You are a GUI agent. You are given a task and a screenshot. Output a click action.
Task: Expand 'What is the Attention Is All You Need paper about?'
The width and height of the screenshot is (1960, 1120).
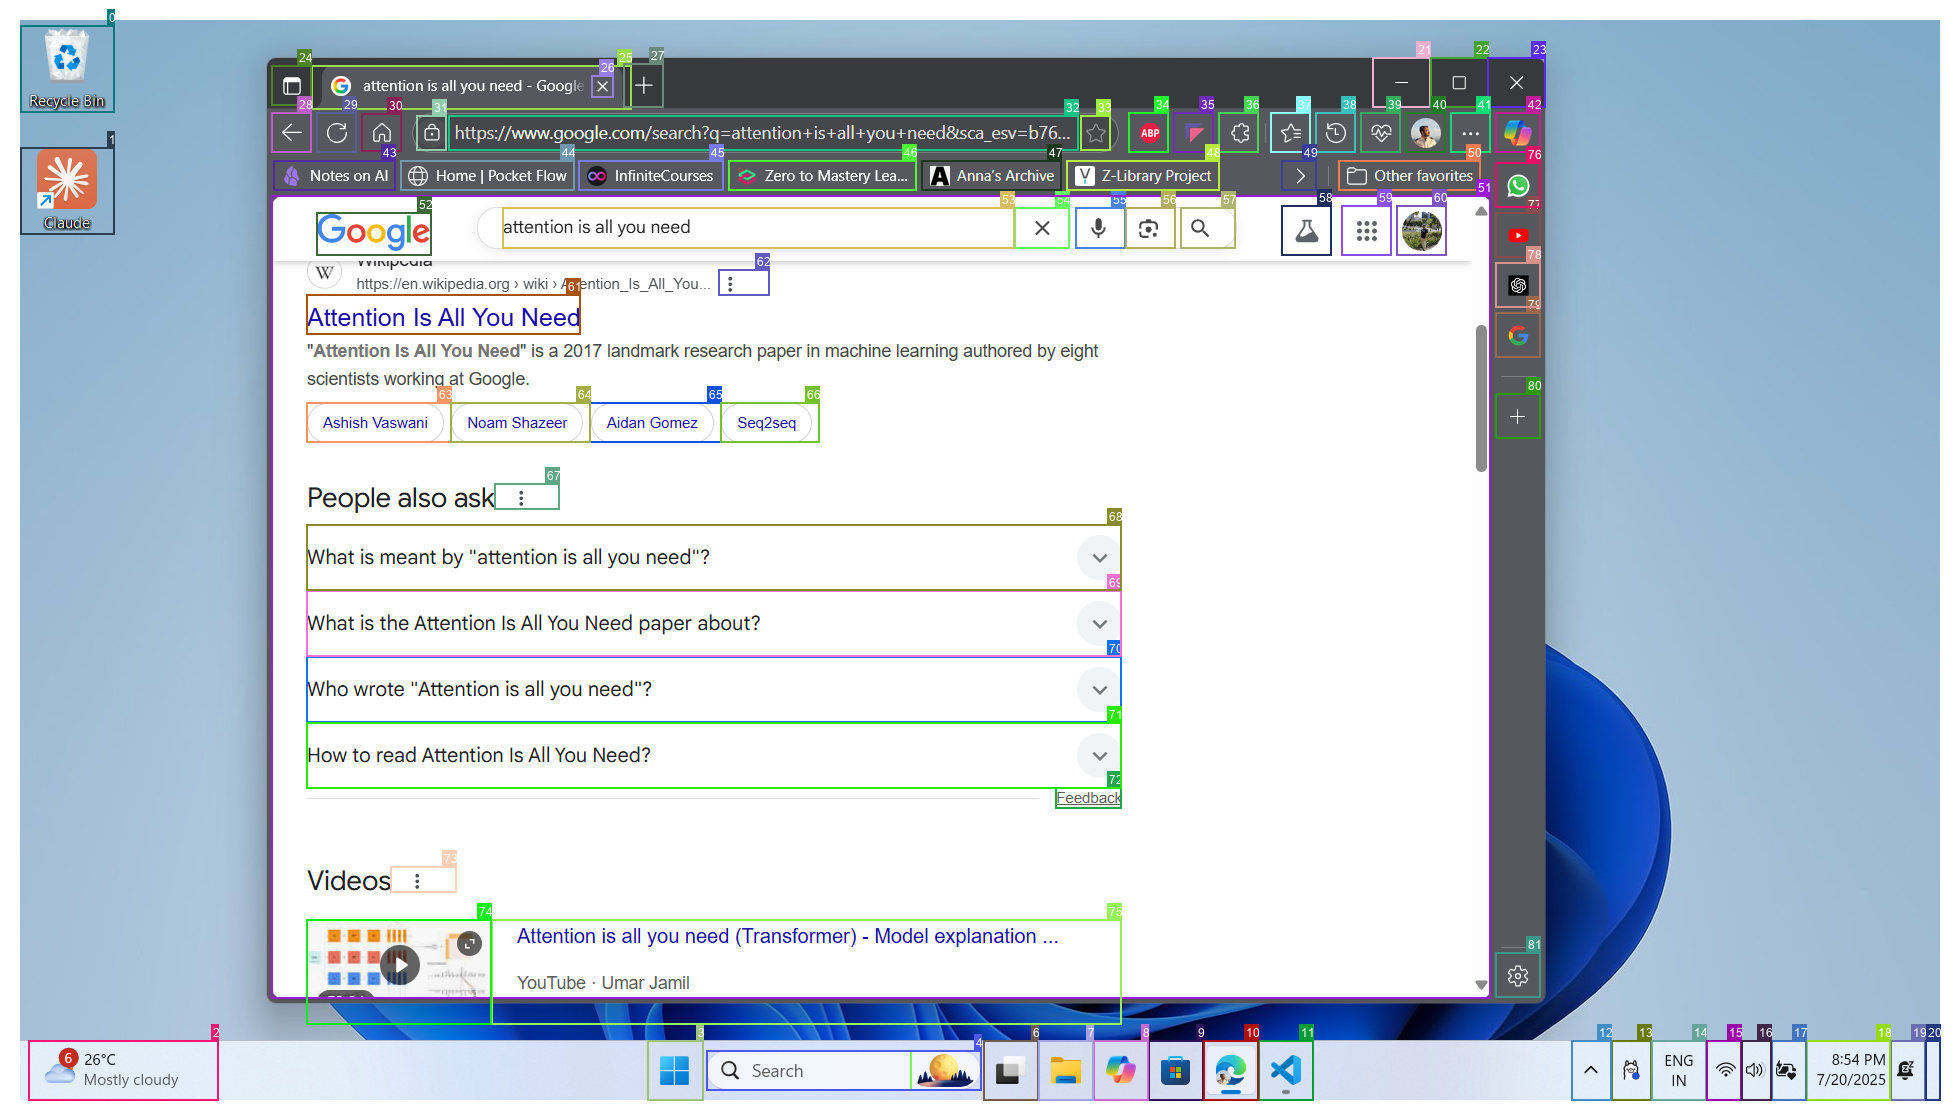click(x=713, y=623)
